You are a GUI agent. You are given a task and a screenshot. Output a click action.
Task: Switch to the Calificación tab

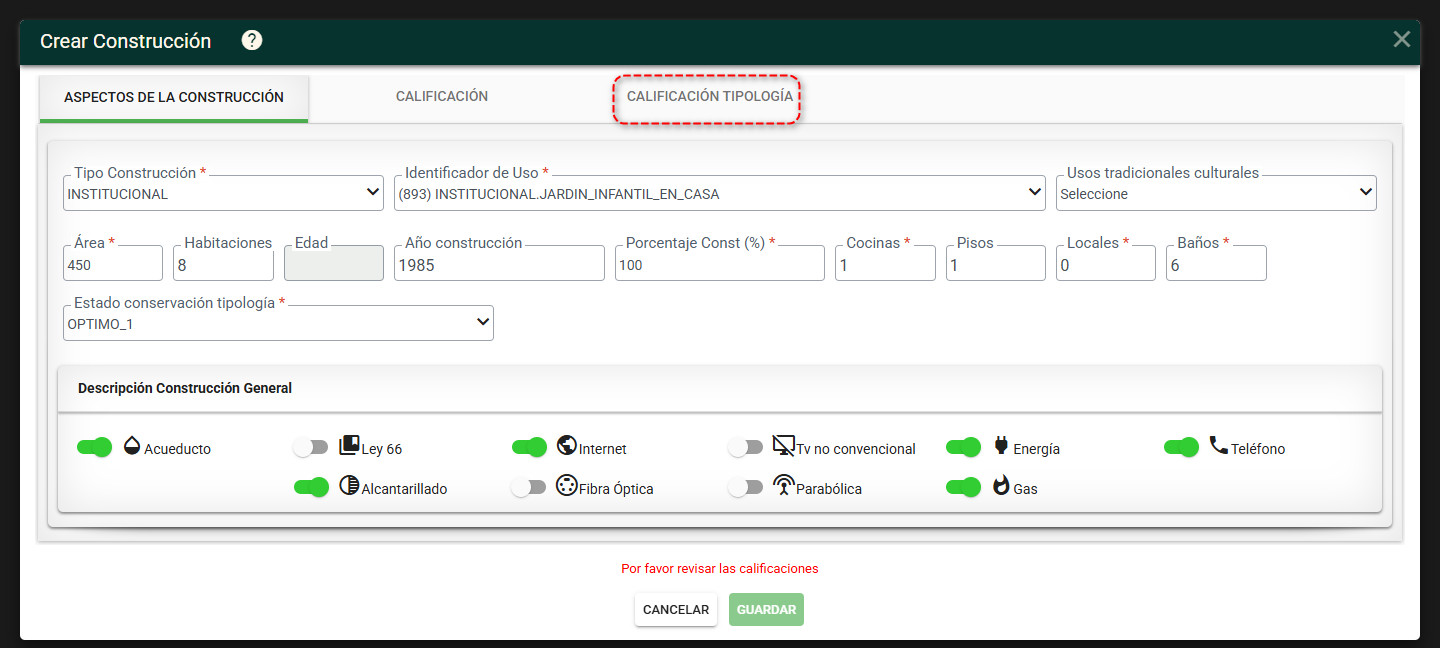coord(442,97)
